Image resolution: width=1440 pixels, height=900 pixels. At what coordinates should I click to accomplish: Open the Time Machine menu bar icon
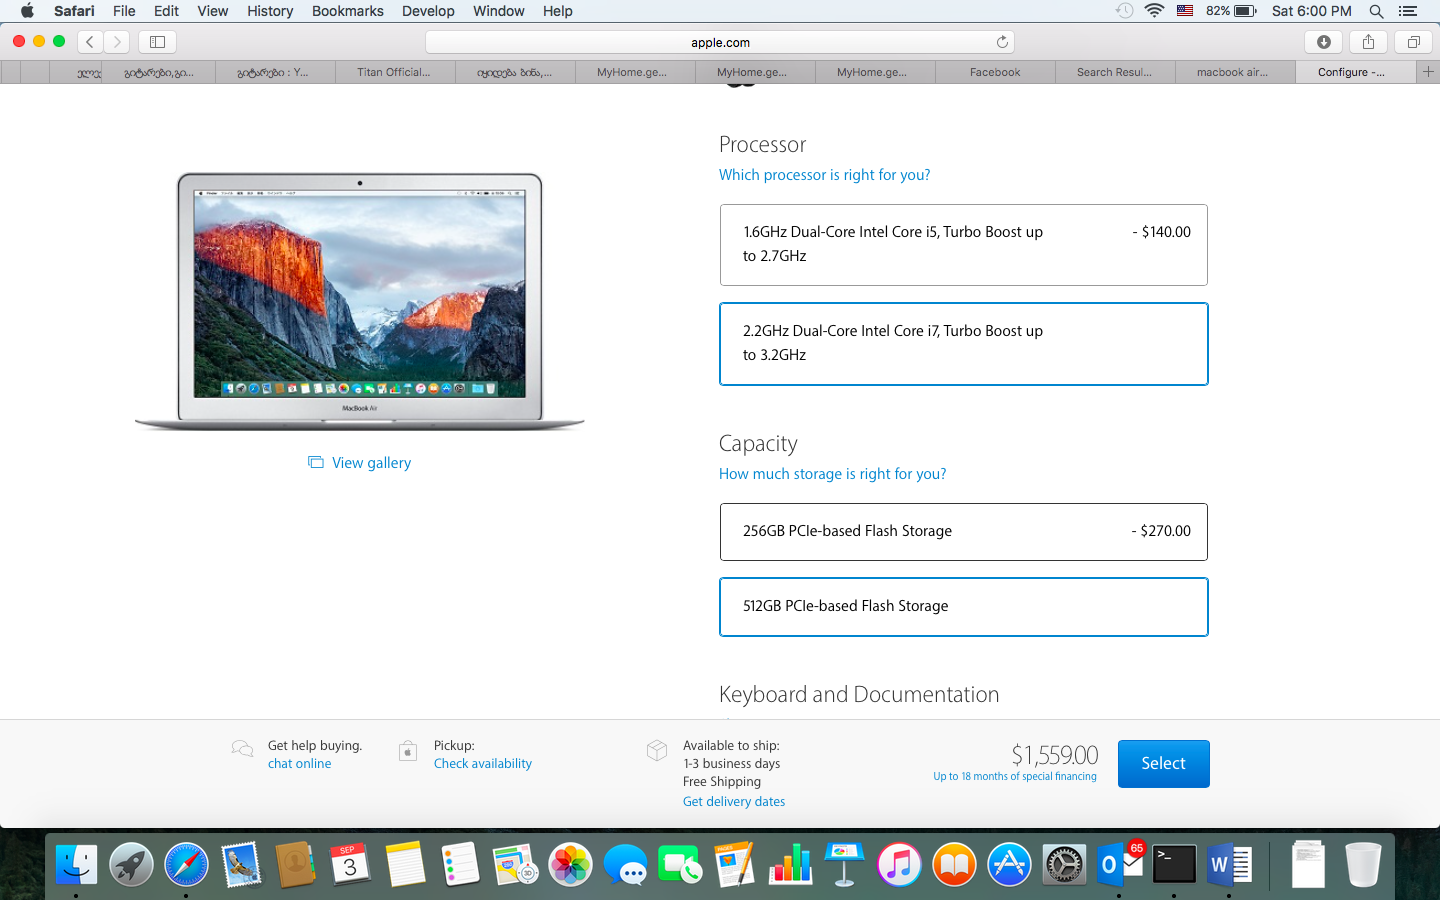[x=1125, y=11]
